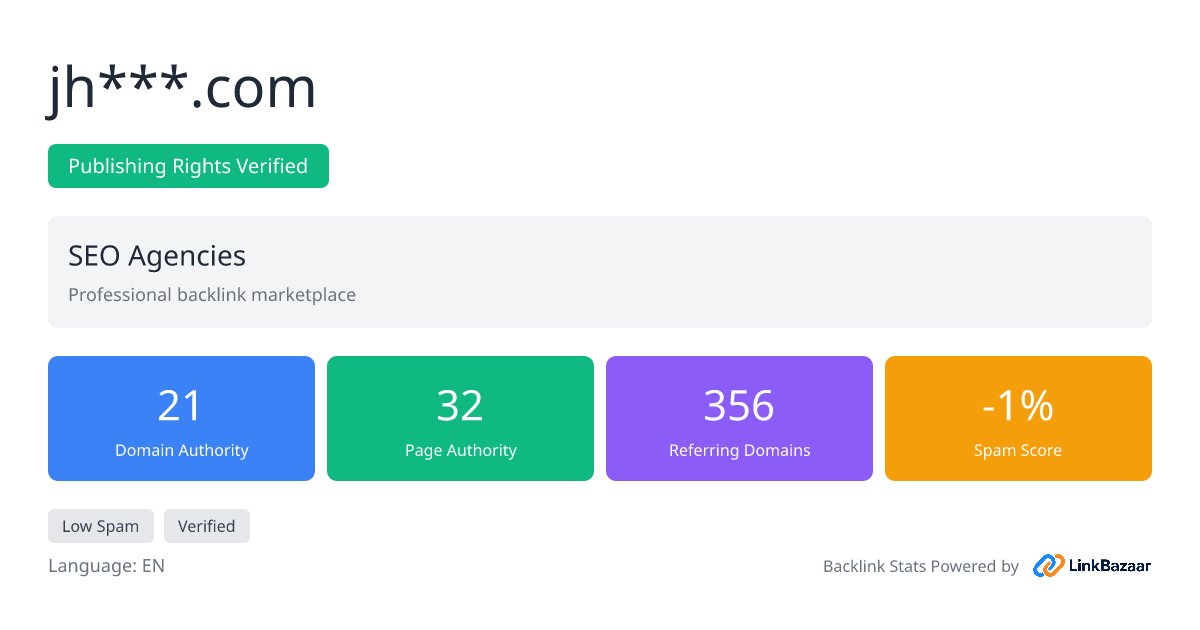Click the Language: EN text
This screenshot has width=1200, height=630.
(x=106, y=566)
